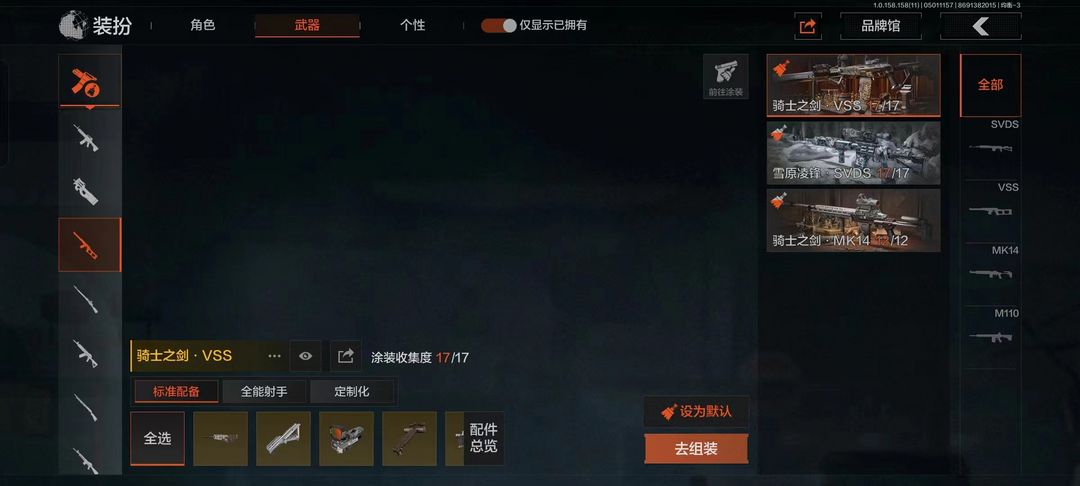Select the assault rifle category in sidebar
This screenshot has height=486, width=1080.
(x=88, y=137)
